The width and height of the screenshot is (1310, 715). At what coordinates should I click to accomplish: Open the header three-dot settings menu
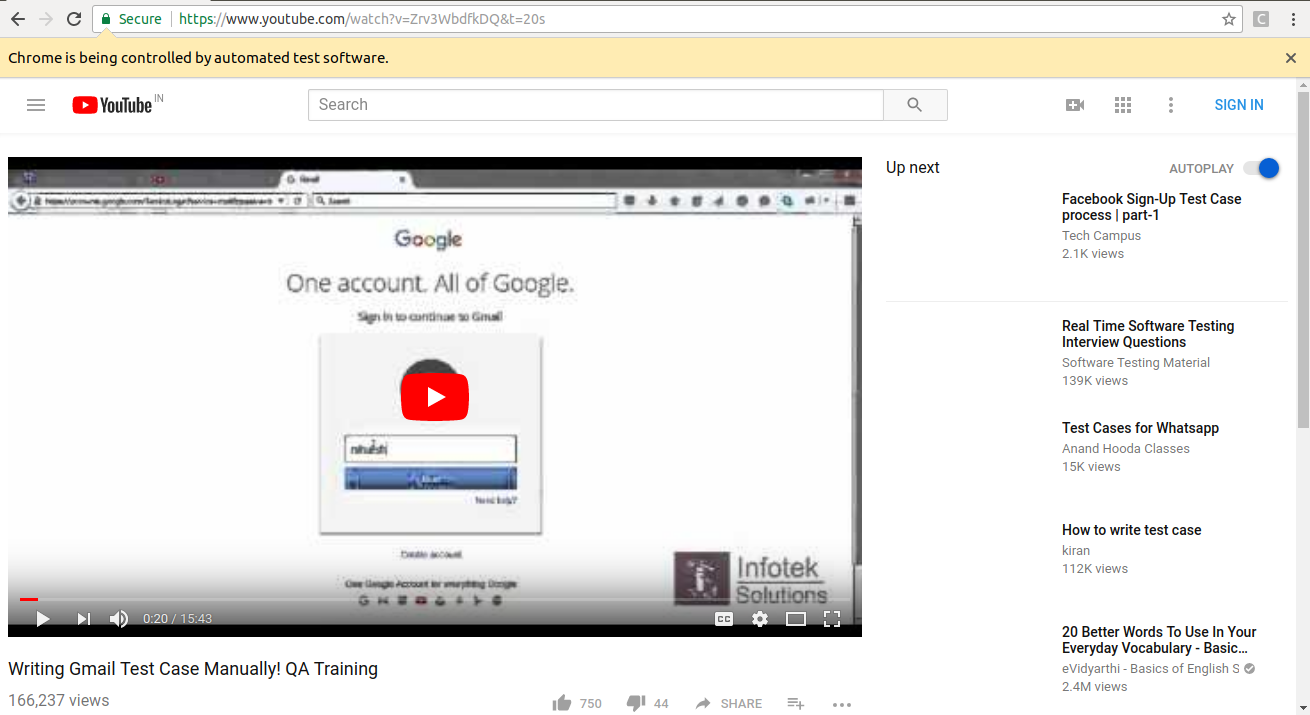[x=1171, y=105]
